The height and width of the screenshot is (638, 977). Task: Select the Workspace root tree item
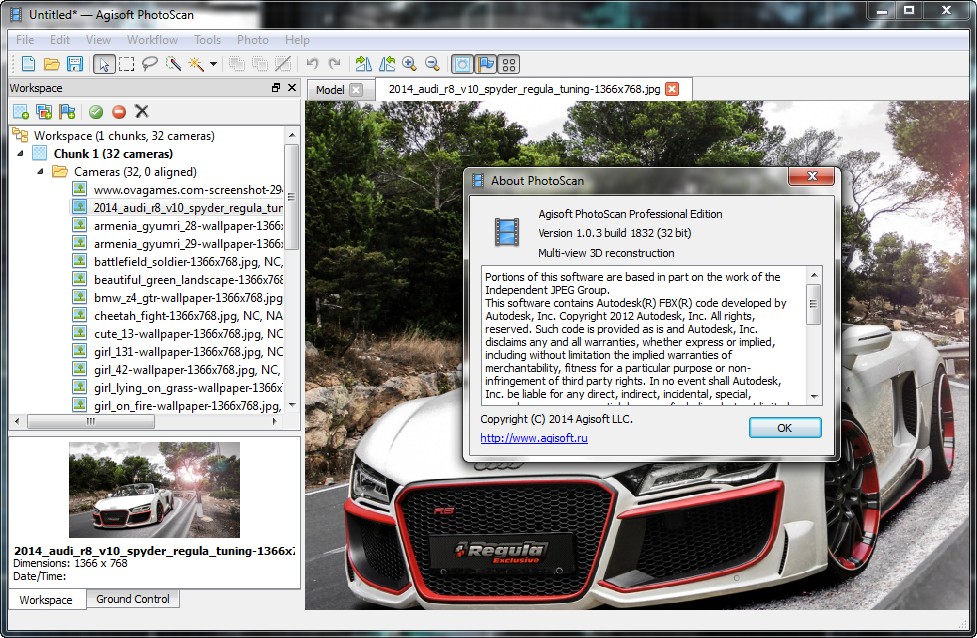click(124, 136)
